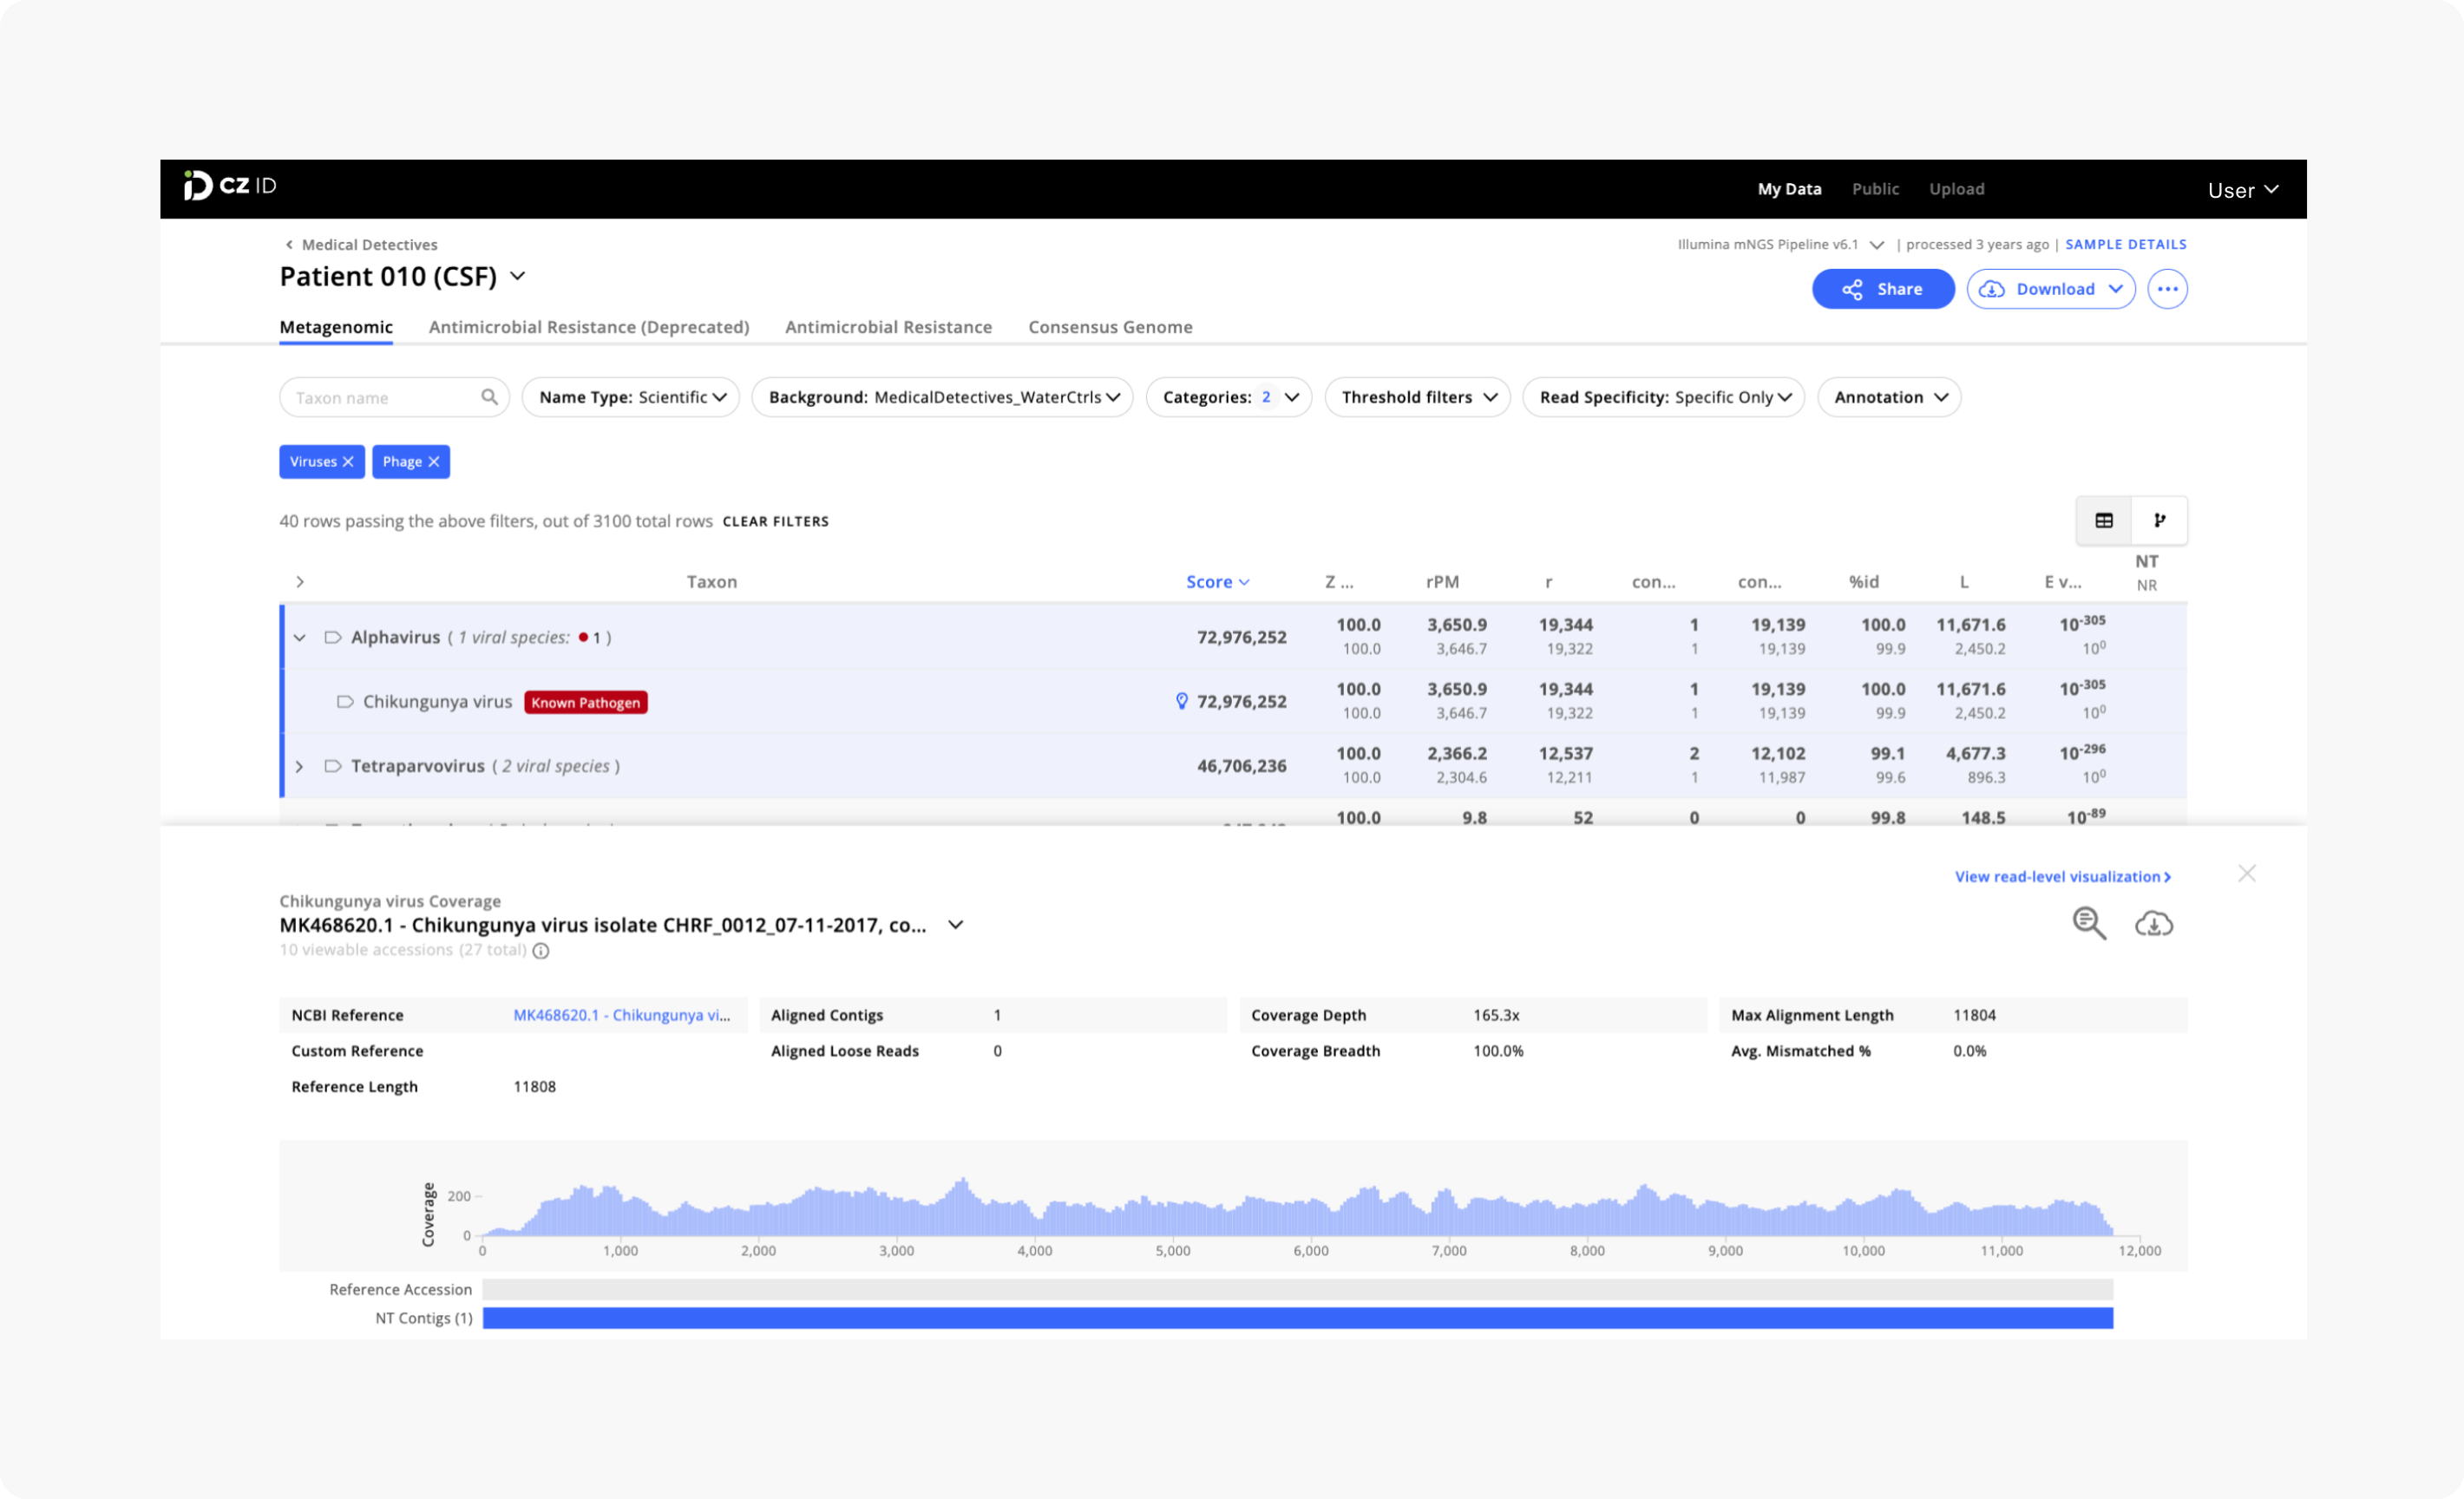Expand all rows with header chevron

pyautogui.click(x=299, y=582)
